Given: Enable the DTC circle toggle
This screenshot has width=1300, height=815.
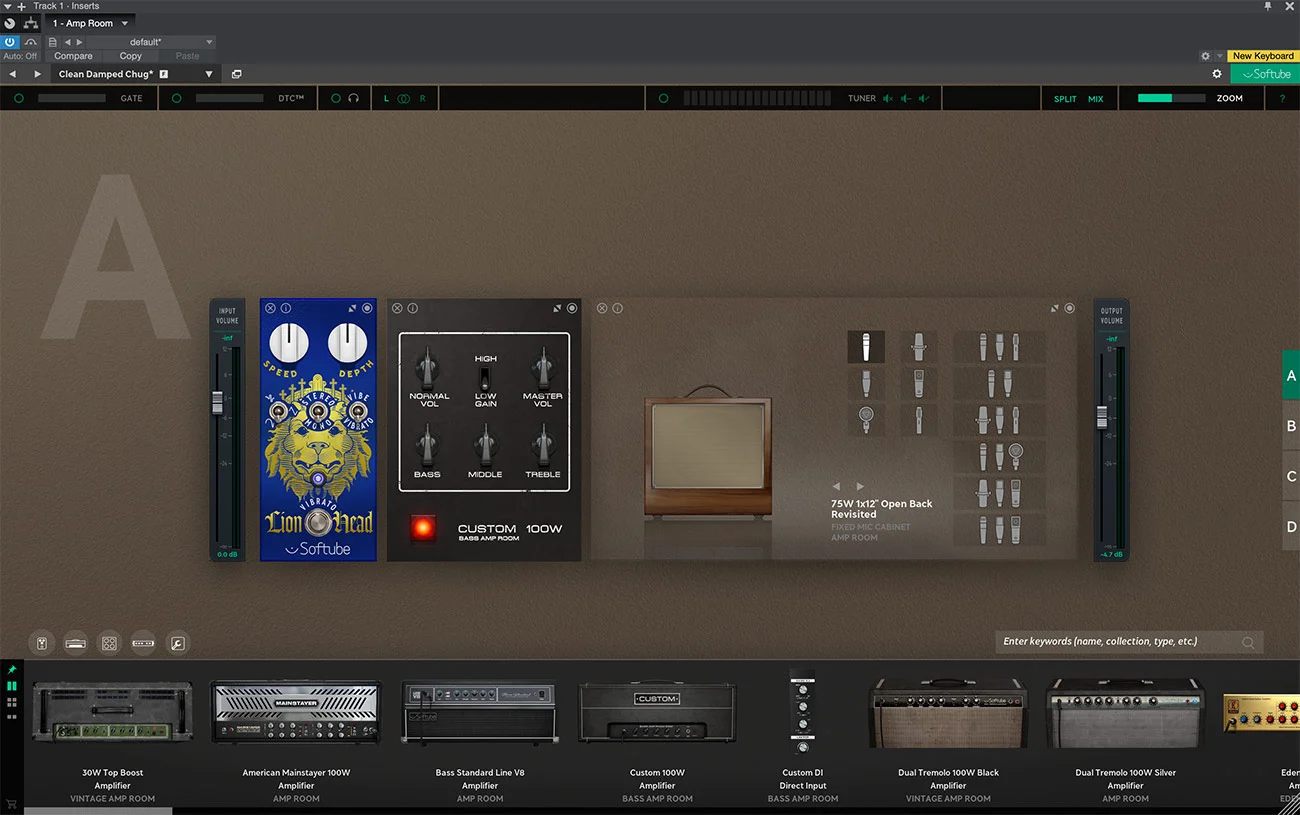Looking at the screenshot, I should [177, 98].
